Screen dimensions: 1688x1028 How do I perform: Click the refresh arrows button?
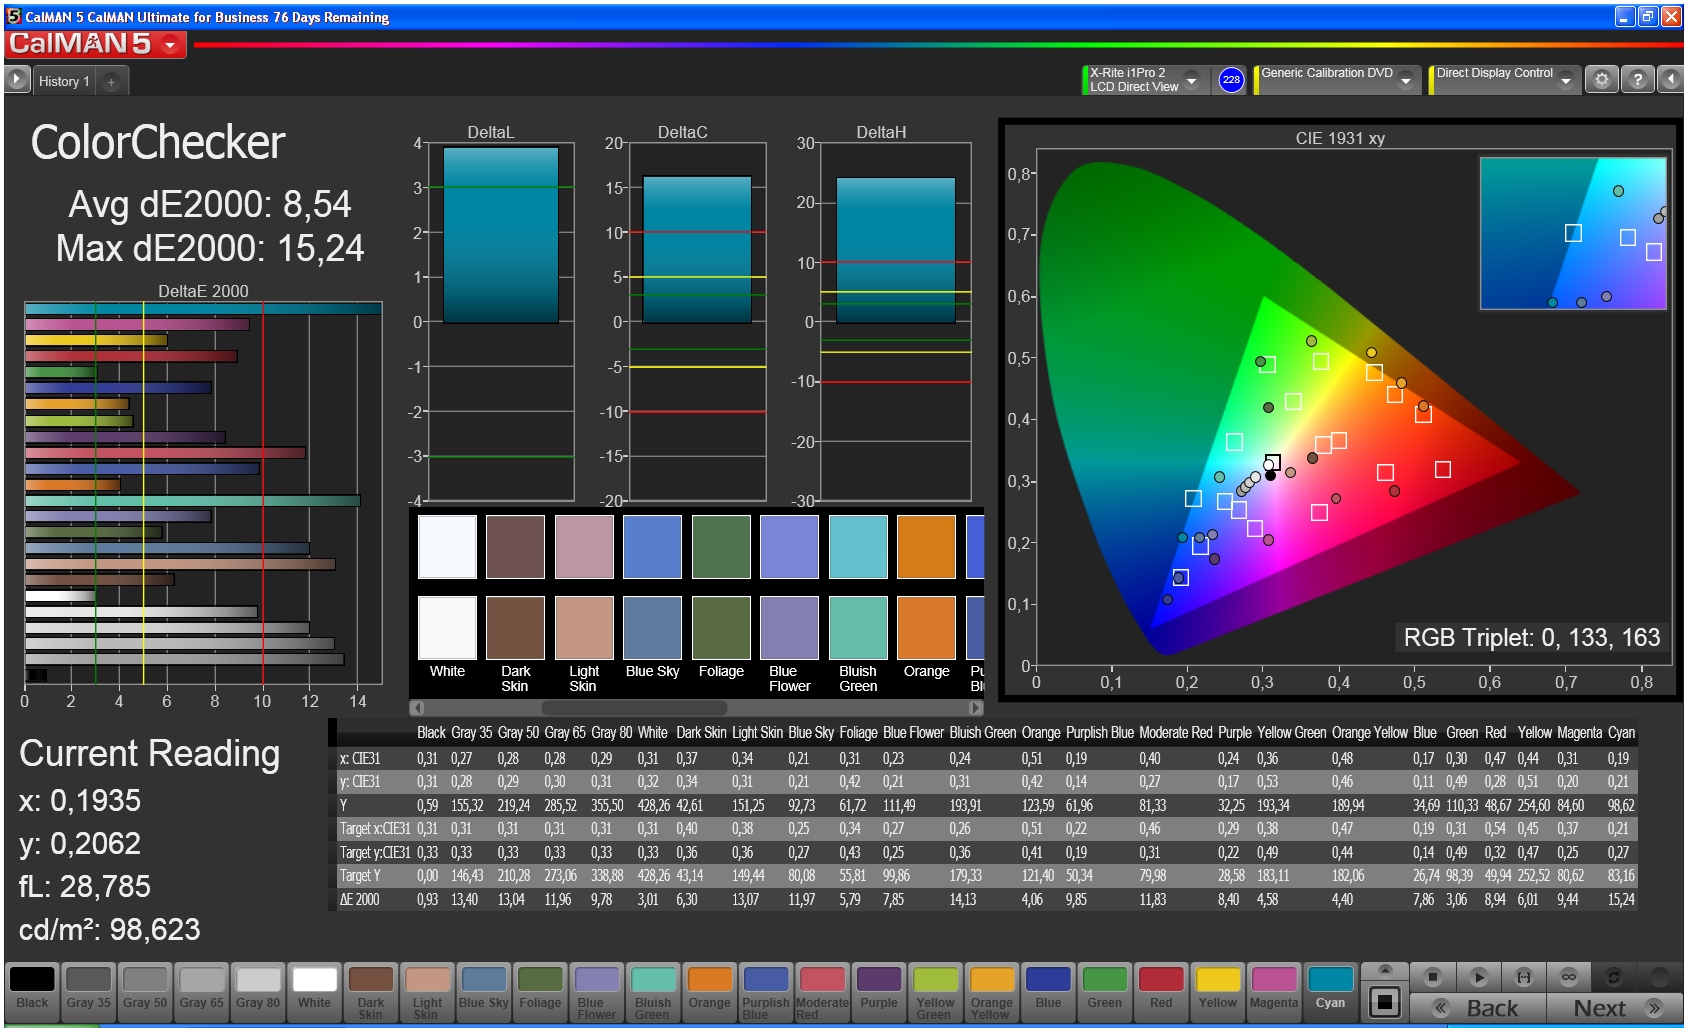click(x=1613, y=976)
